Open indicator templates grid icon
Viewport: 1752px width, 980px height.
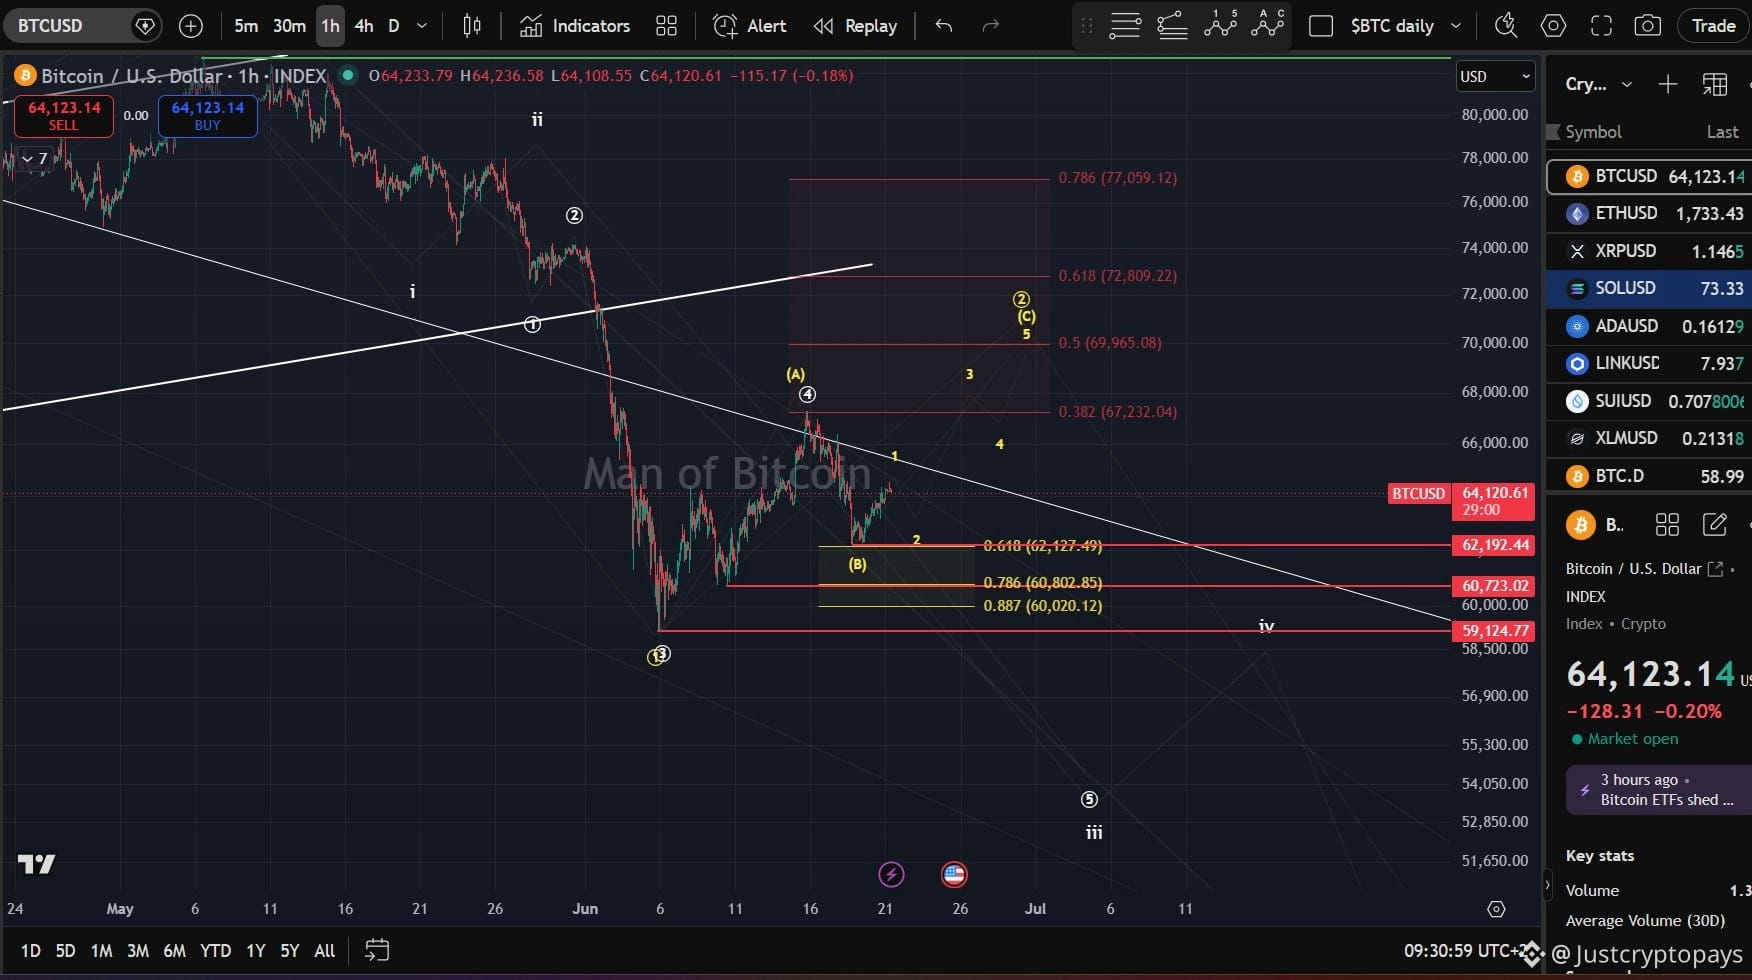tap(666, 26)
